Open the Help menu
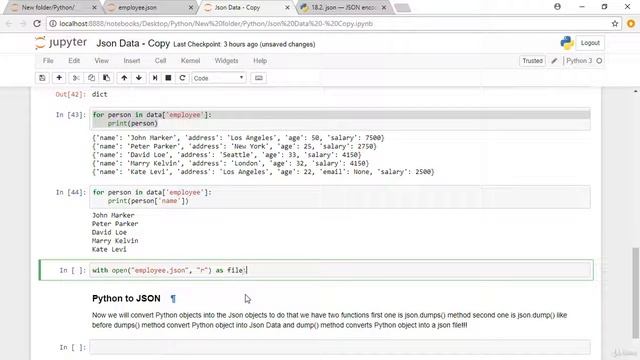This screenshot has height=360, width=640. click(x=260, y=61)
